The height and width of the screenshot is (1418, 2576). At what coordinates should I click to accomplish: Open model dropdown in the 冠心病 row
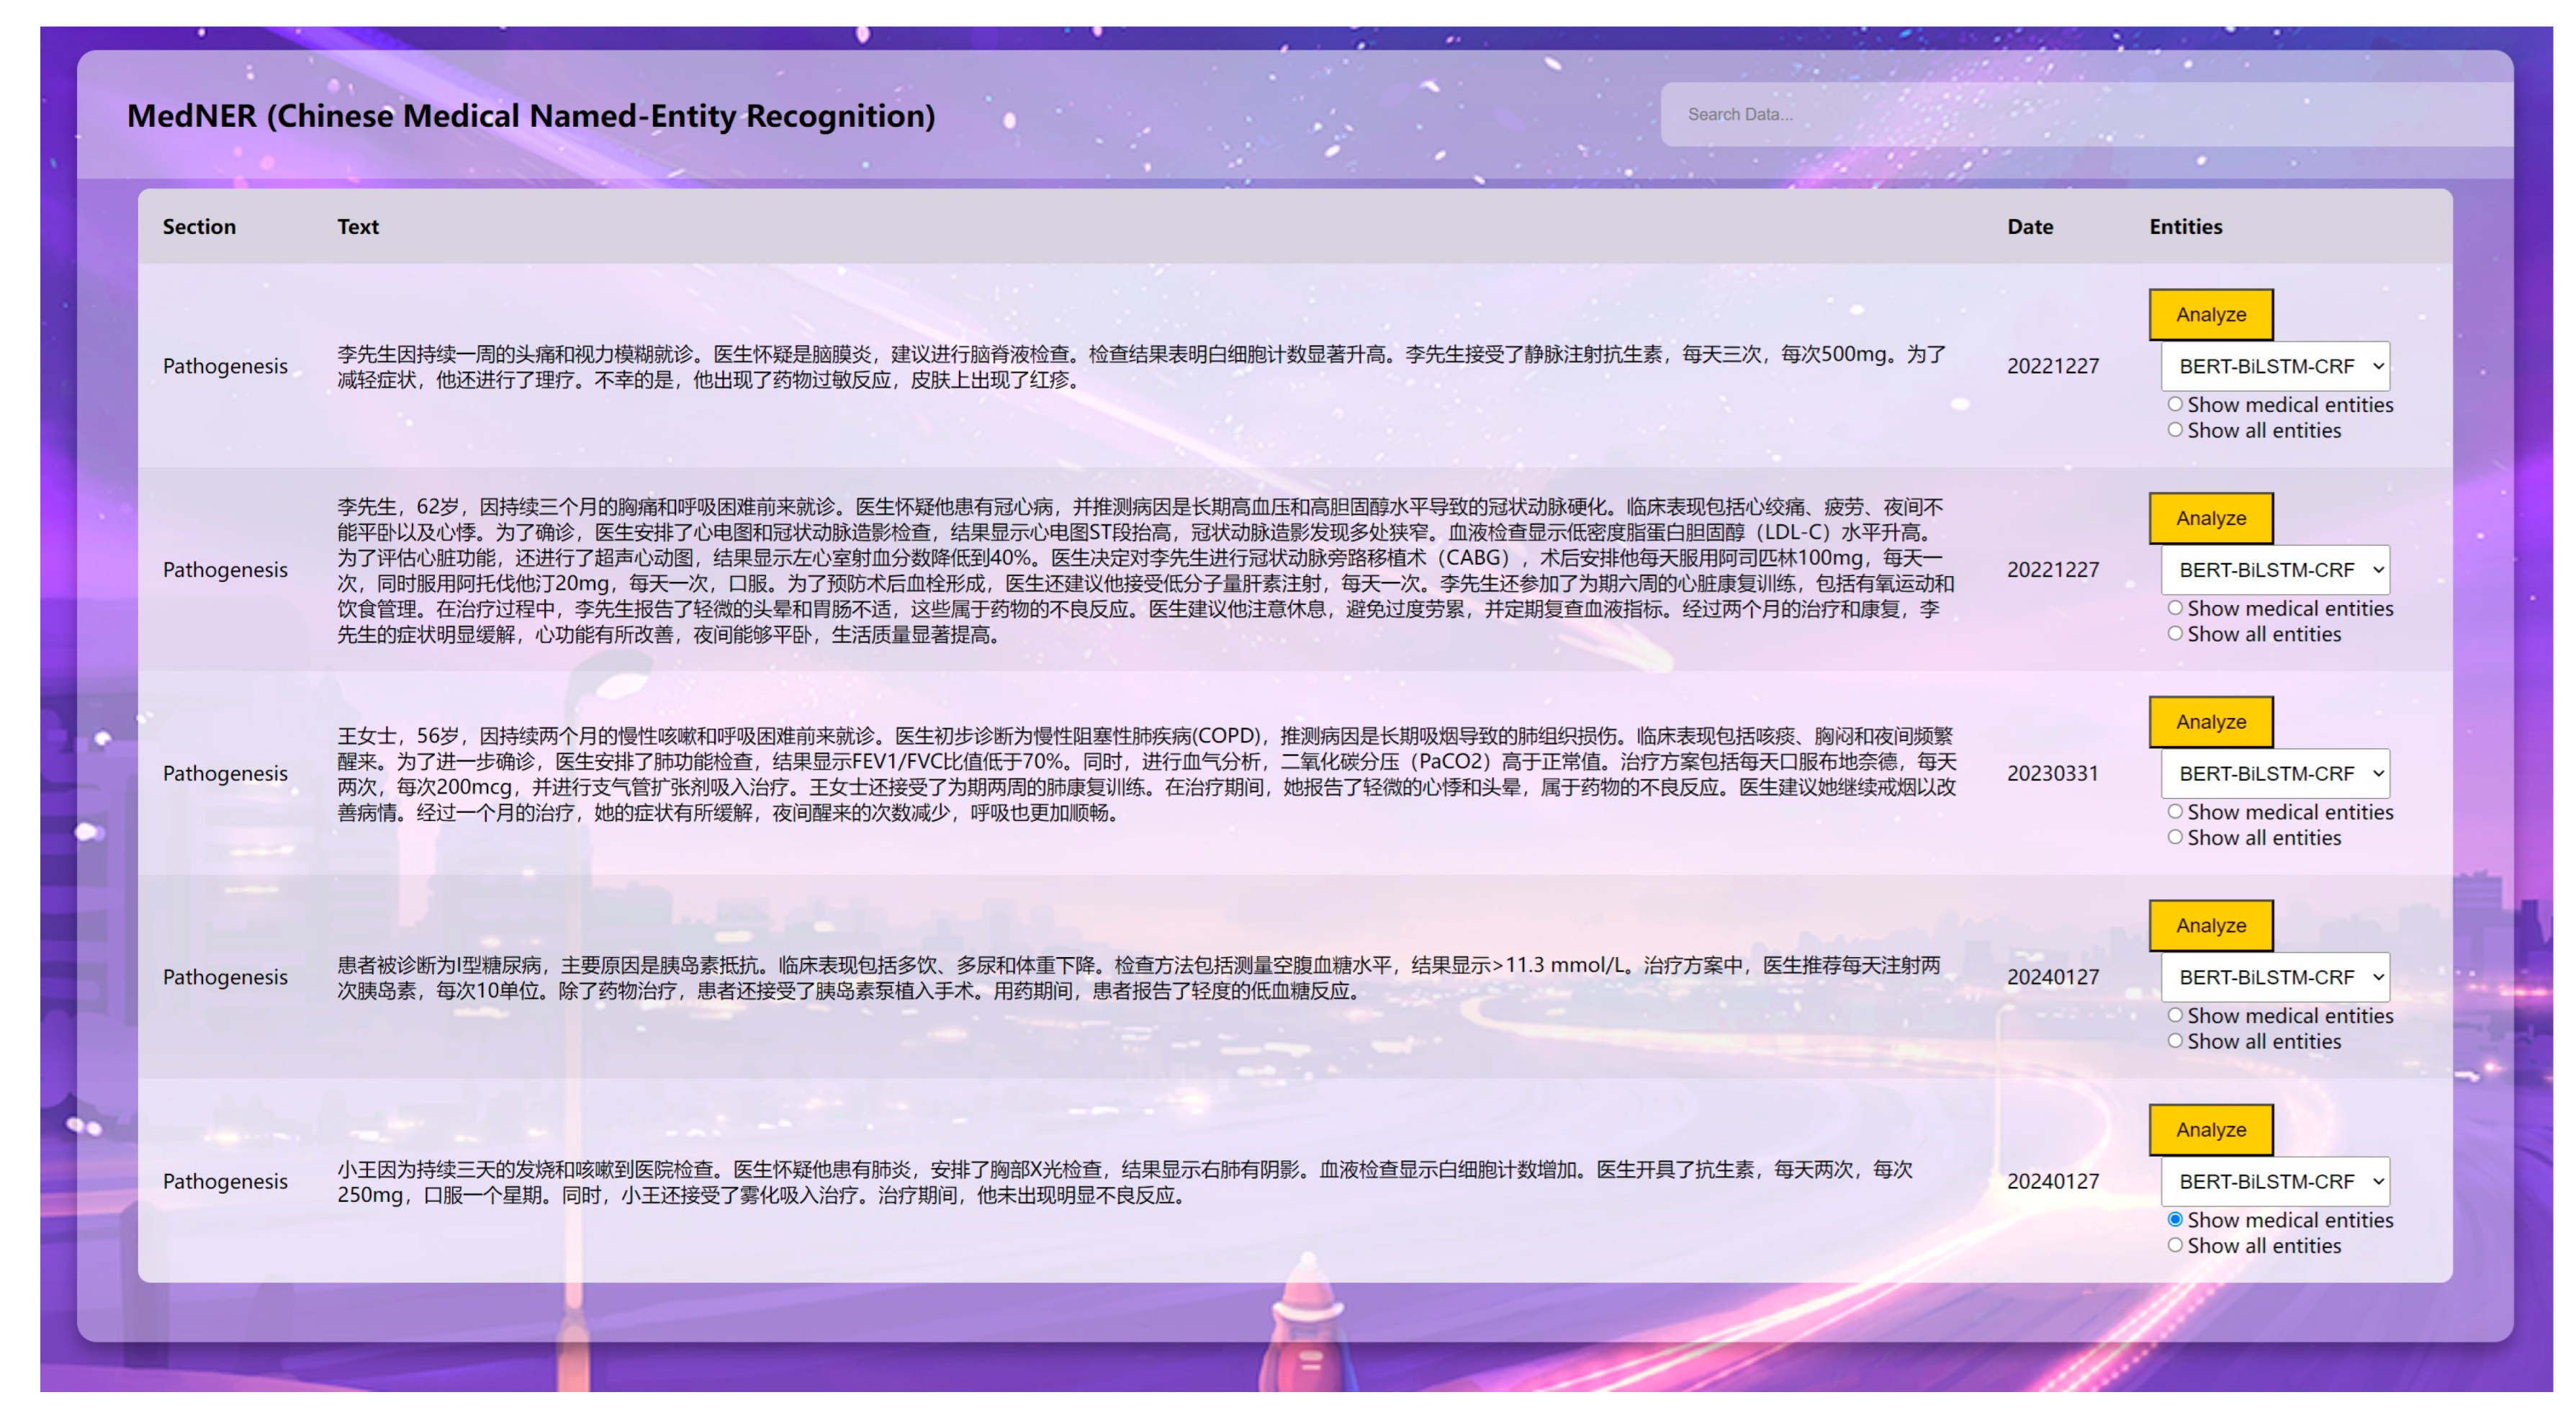pyautogui.click(x=2275, y=570)
